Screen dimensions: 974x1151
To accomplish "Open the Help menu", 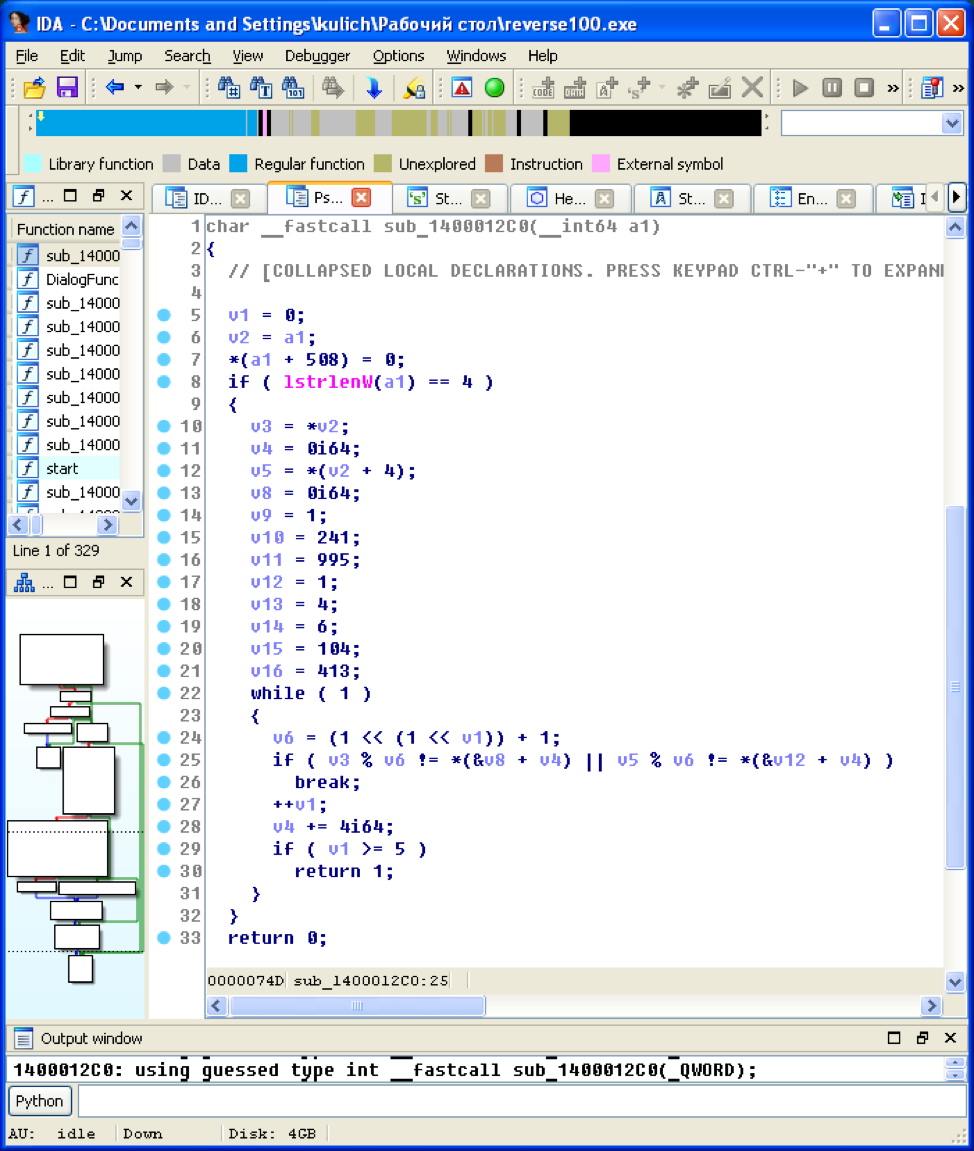I will click(x=542, y=56).
